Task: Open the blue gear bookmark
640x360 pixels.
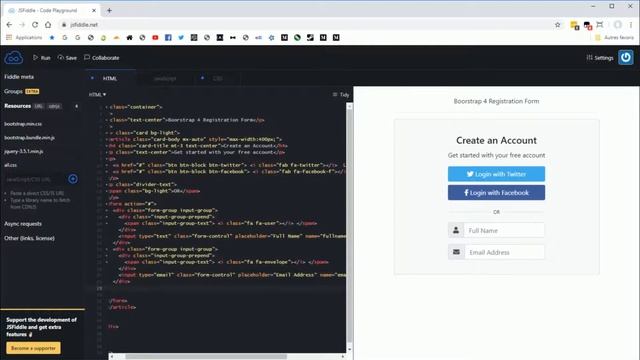Action: (271, 38)
